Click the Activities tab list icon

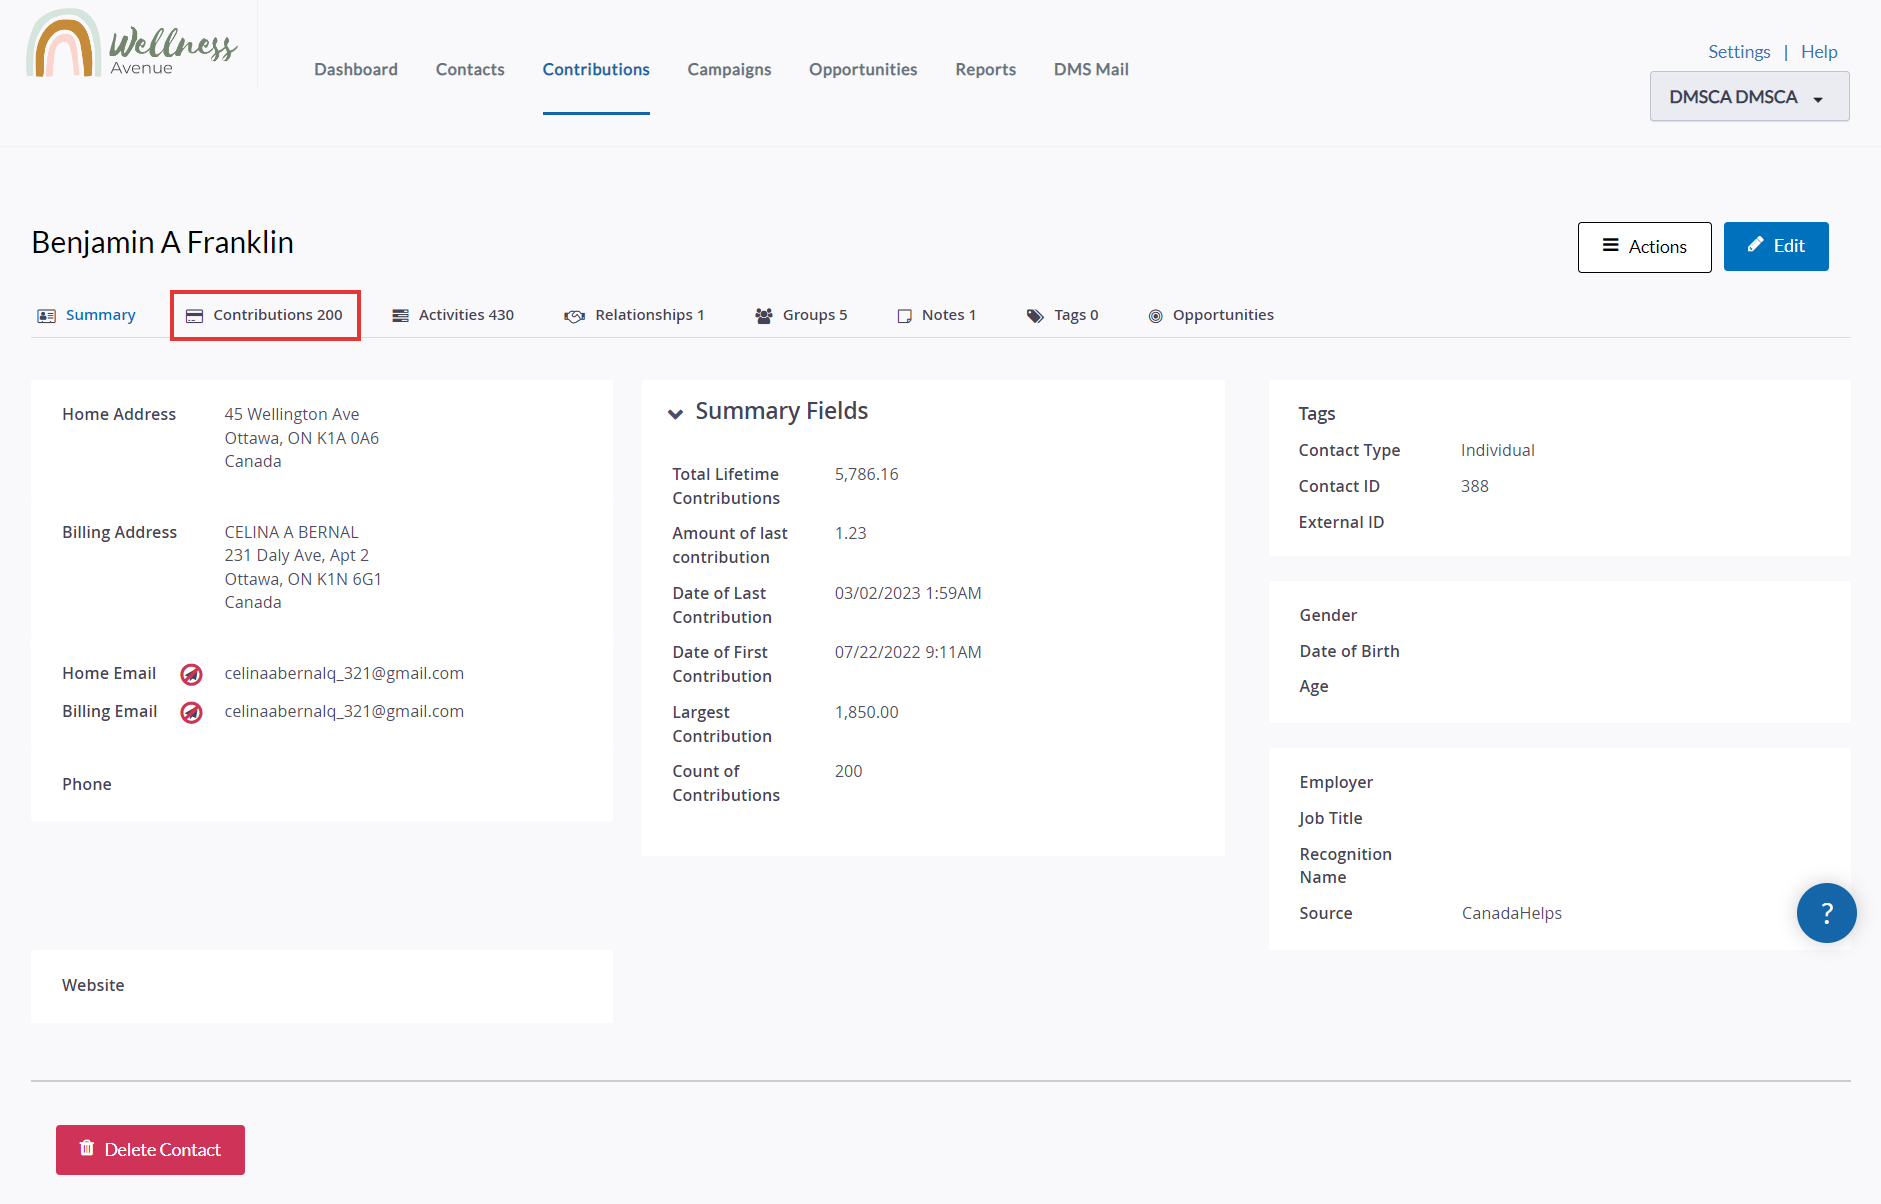[x=401, y=316]
